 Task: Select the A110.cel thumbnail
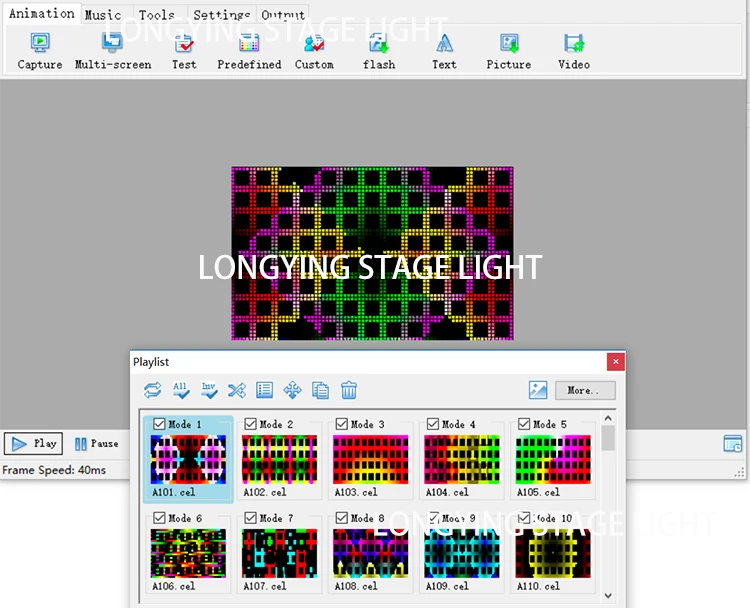click(x=553, y=553)
